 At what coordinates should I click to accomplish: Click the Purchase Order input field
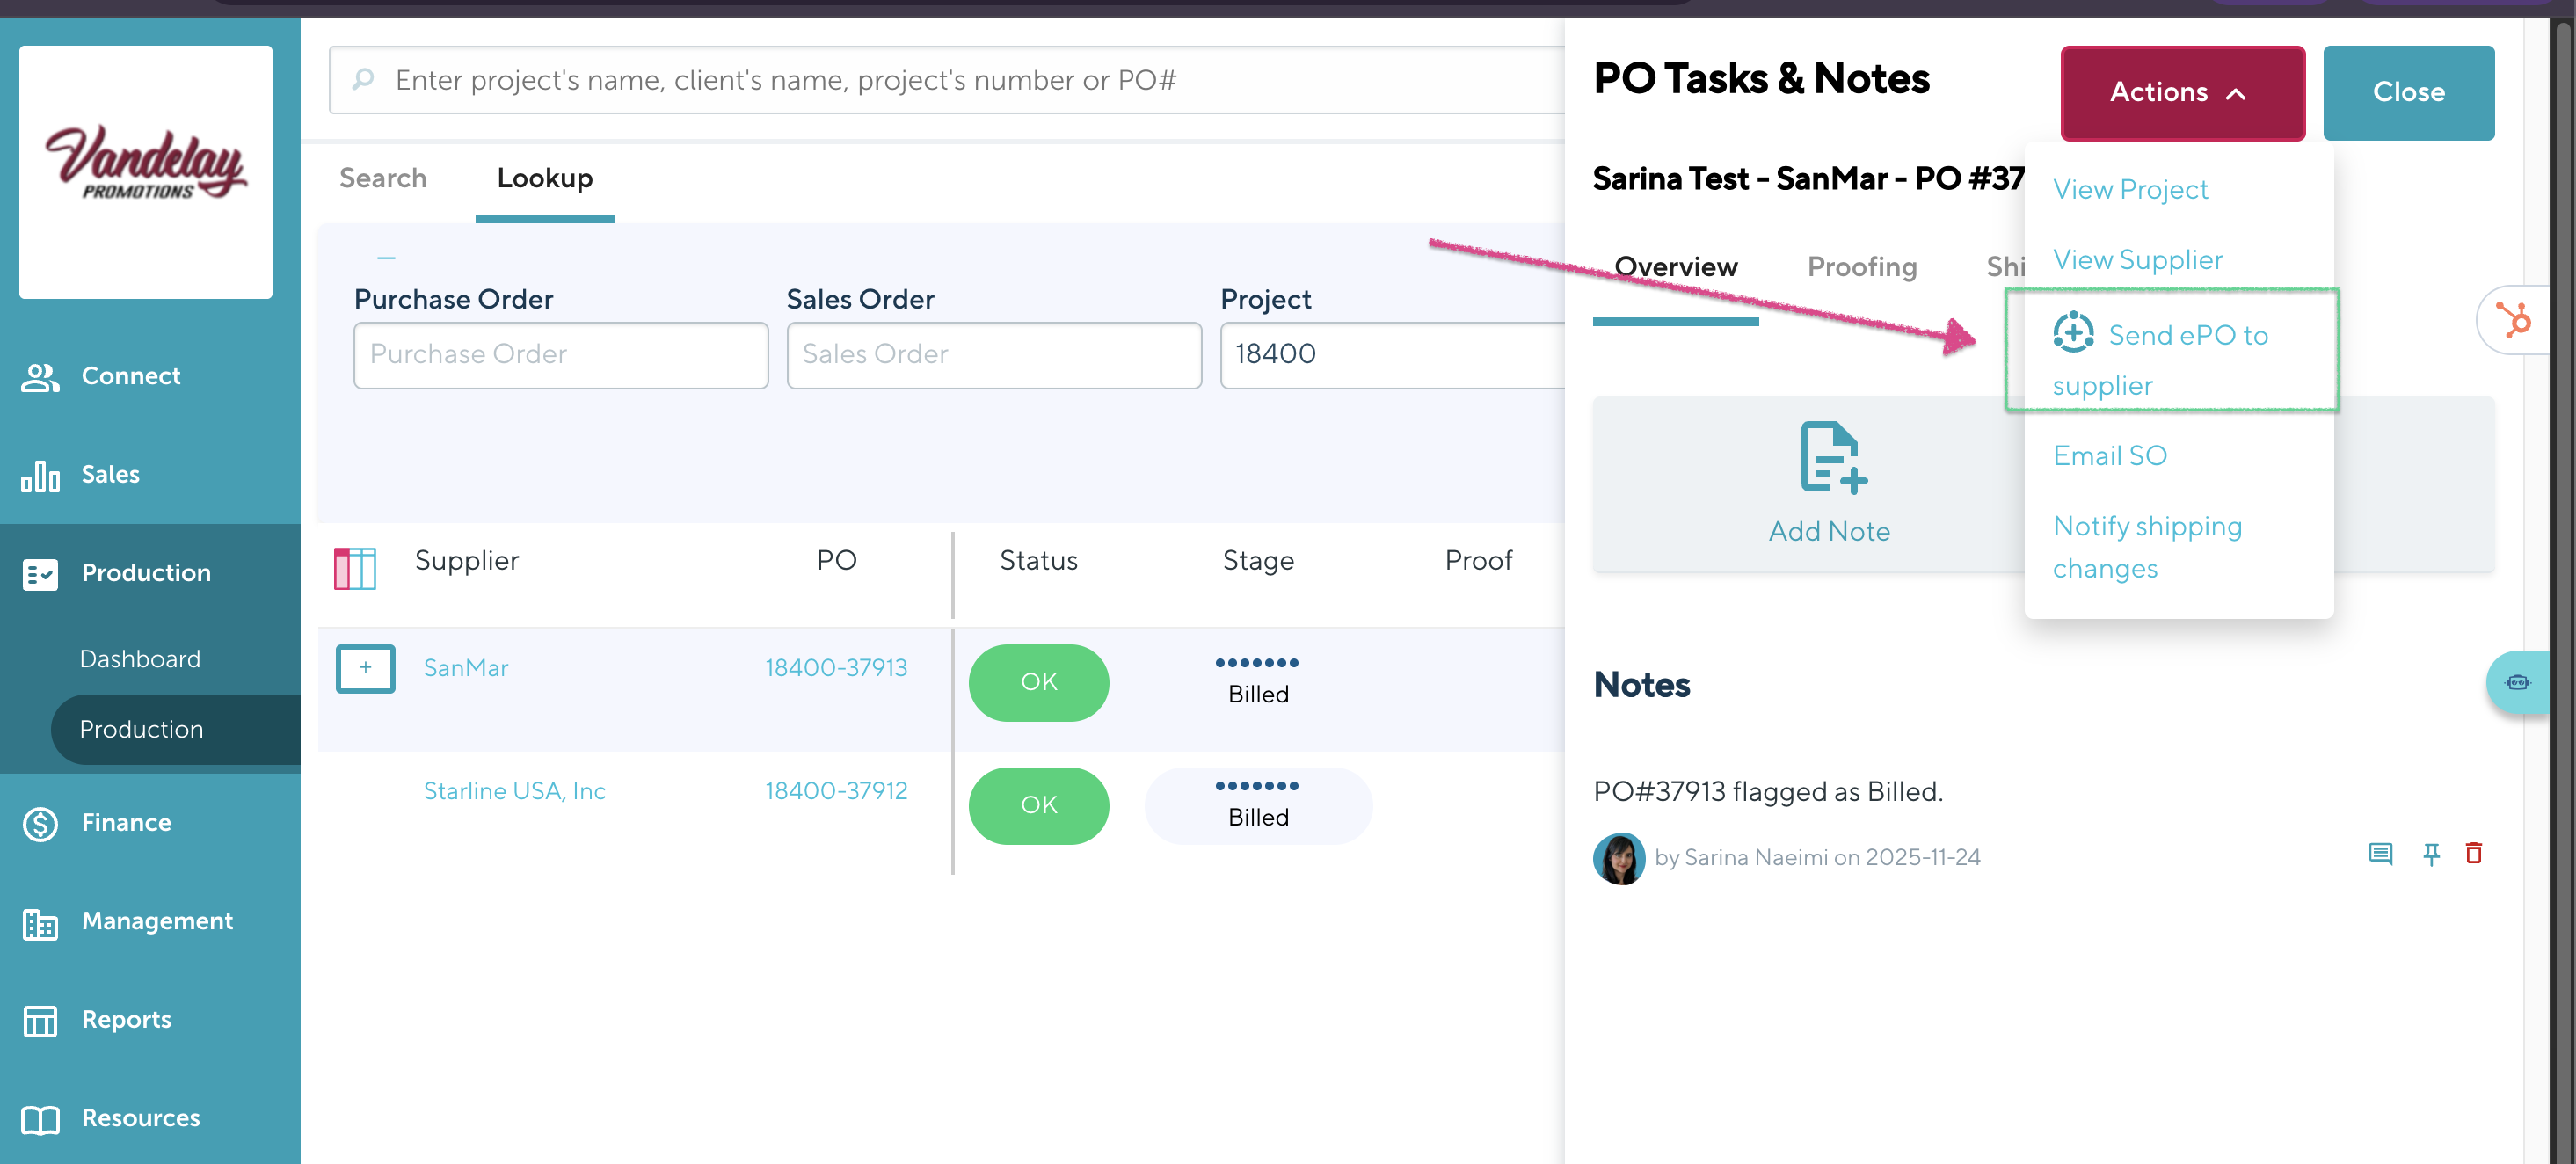click(560, 354)
